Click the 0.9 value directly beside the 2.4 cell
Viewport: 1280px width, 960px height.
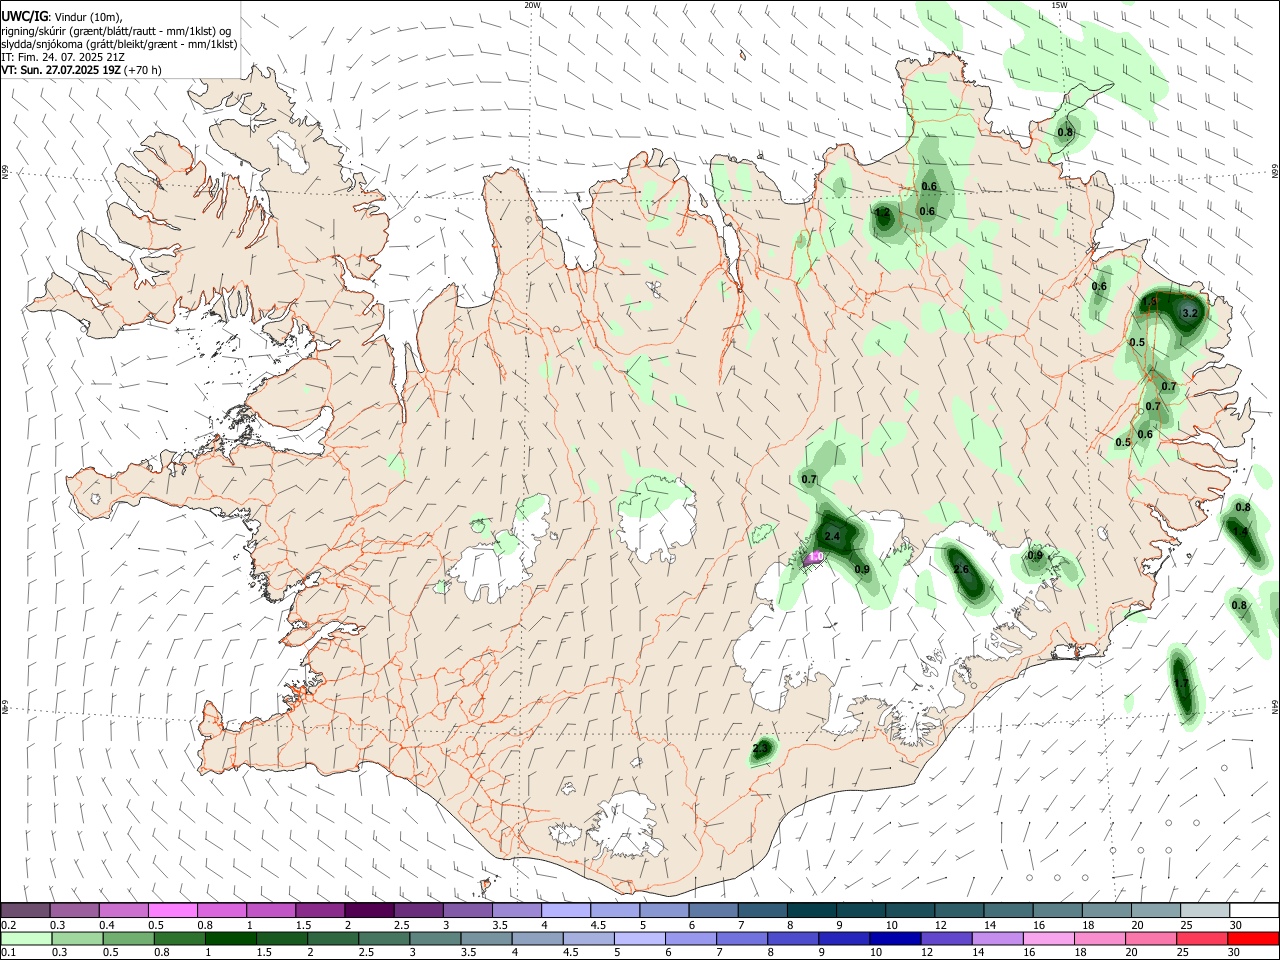point(862,569)
